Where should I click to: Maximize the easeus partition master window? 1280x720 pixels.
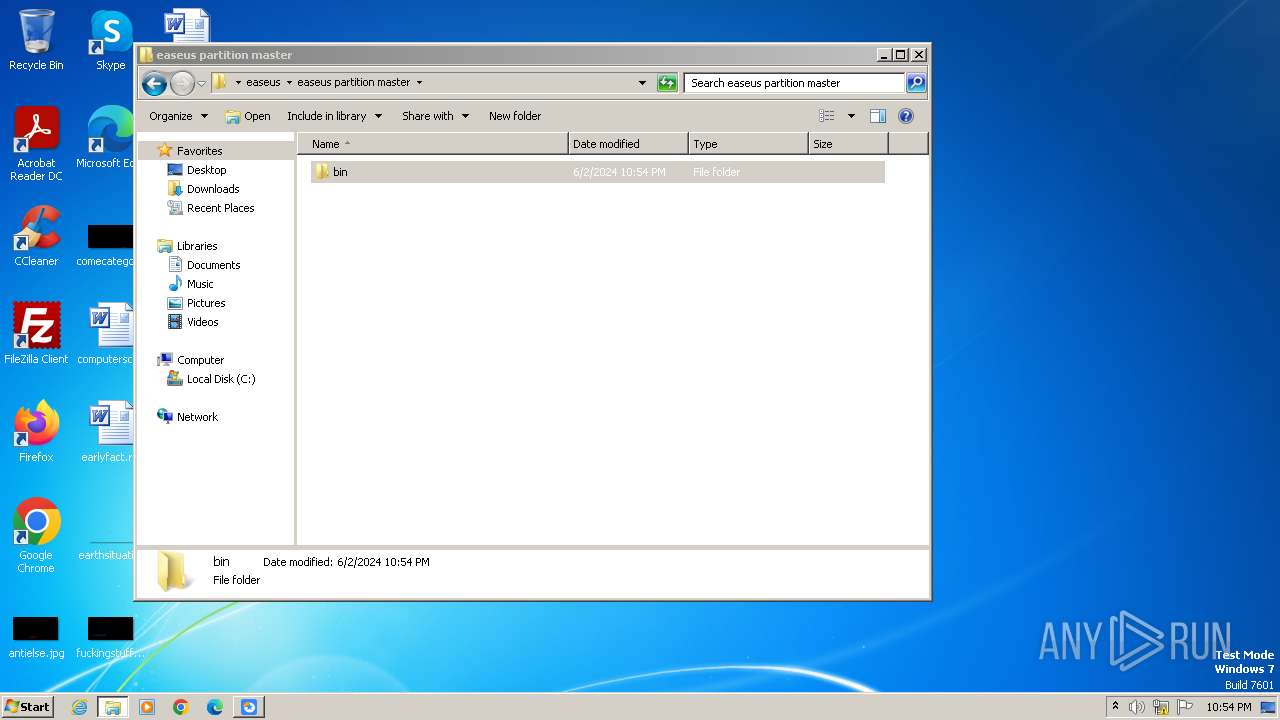[901, 55]
